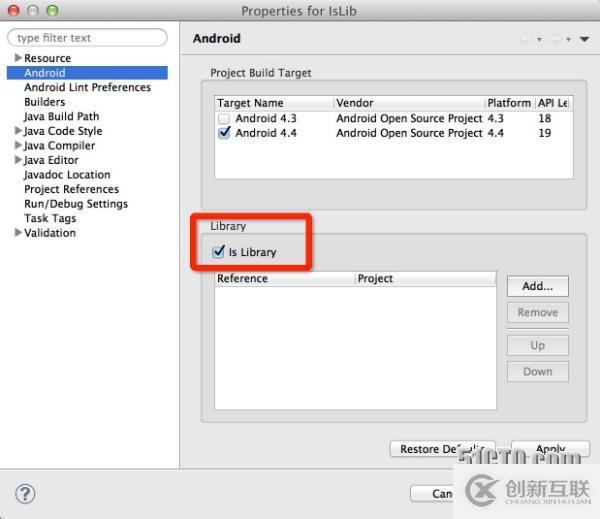The height and width of the screenshot is (519, 600).
Task: Select Javadoc Location page
Action: coord(67,175)
